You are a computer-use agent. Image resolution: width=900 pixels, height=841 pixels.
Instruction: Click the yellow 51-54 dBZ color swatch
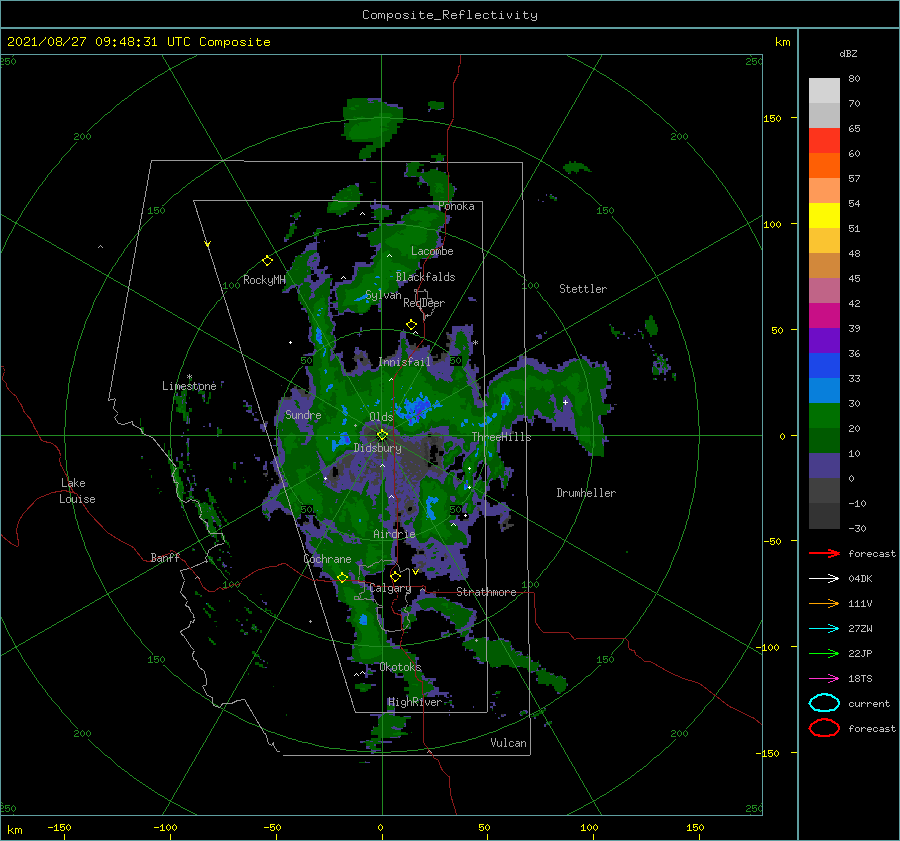[824, 216]
